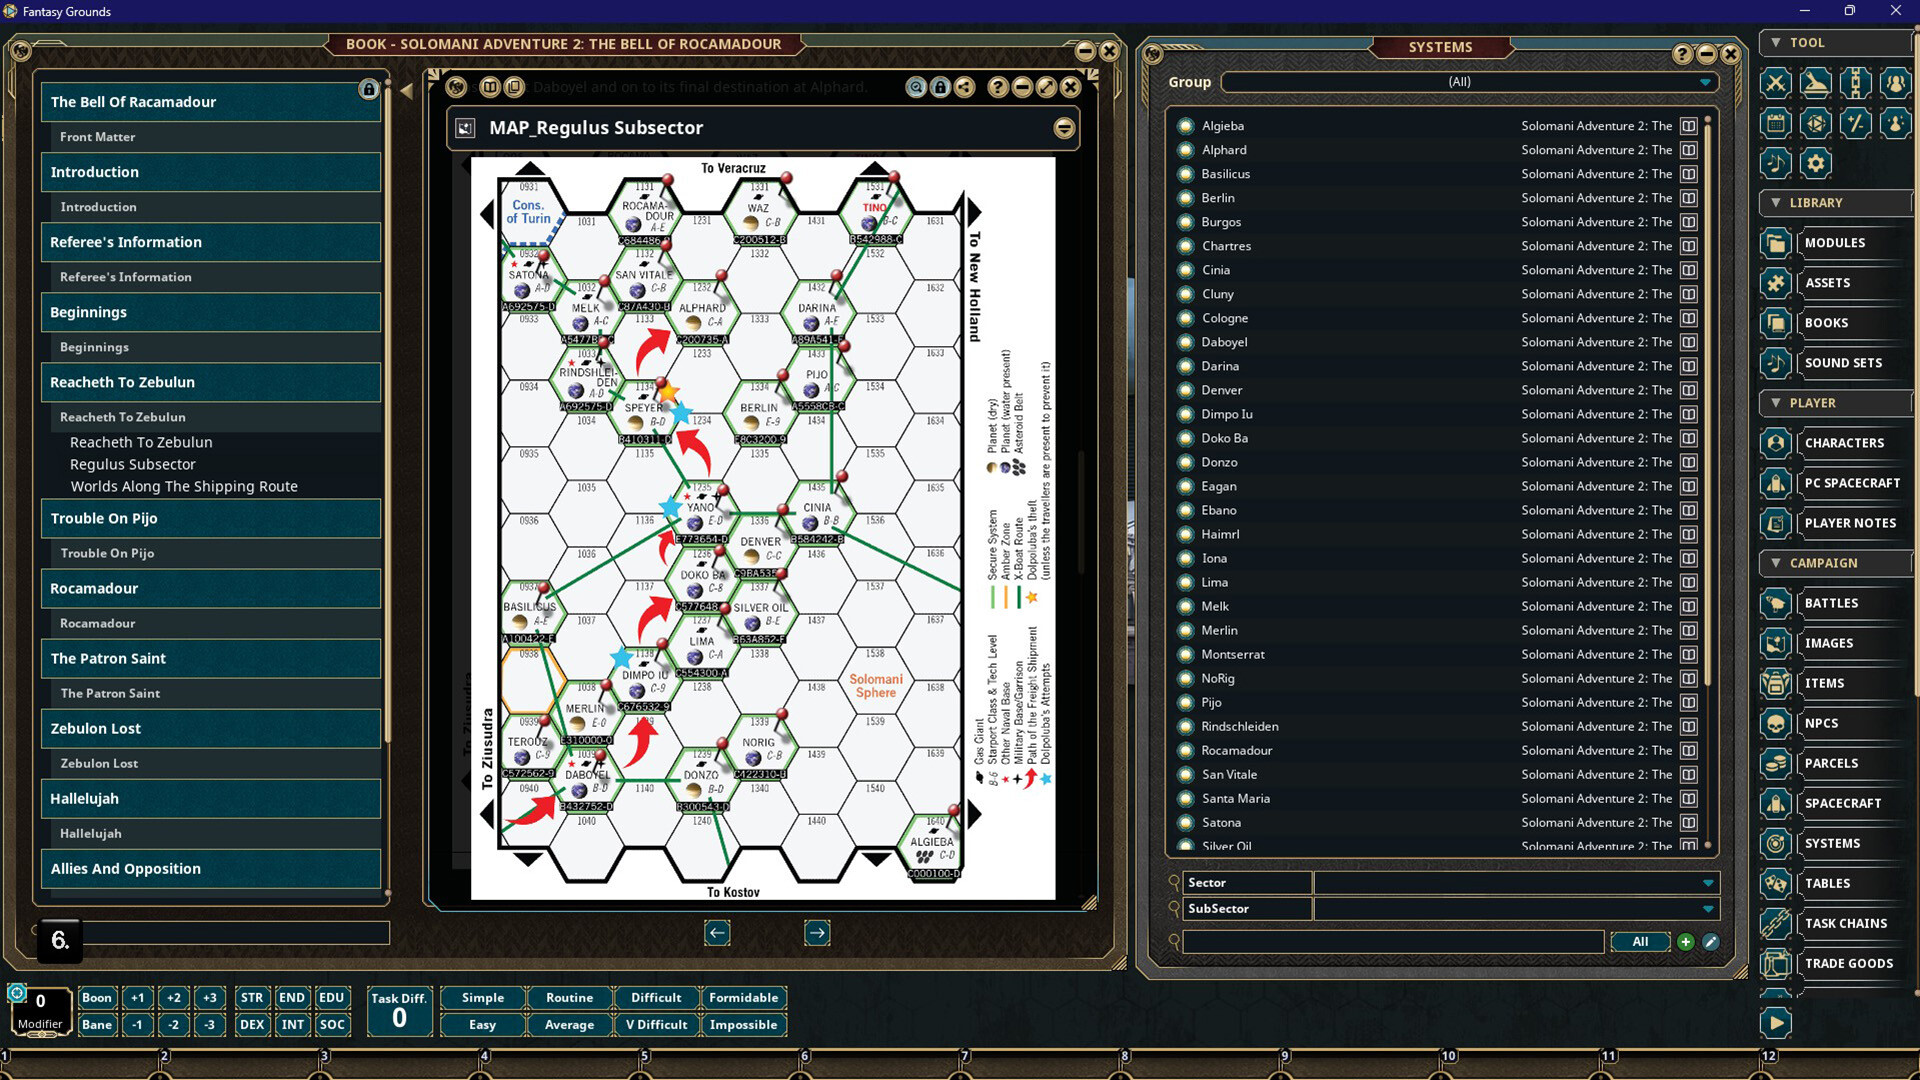Open the dice roller icon in Tool panel
Screen dimensions: 1920x1080
(1816, 123)
